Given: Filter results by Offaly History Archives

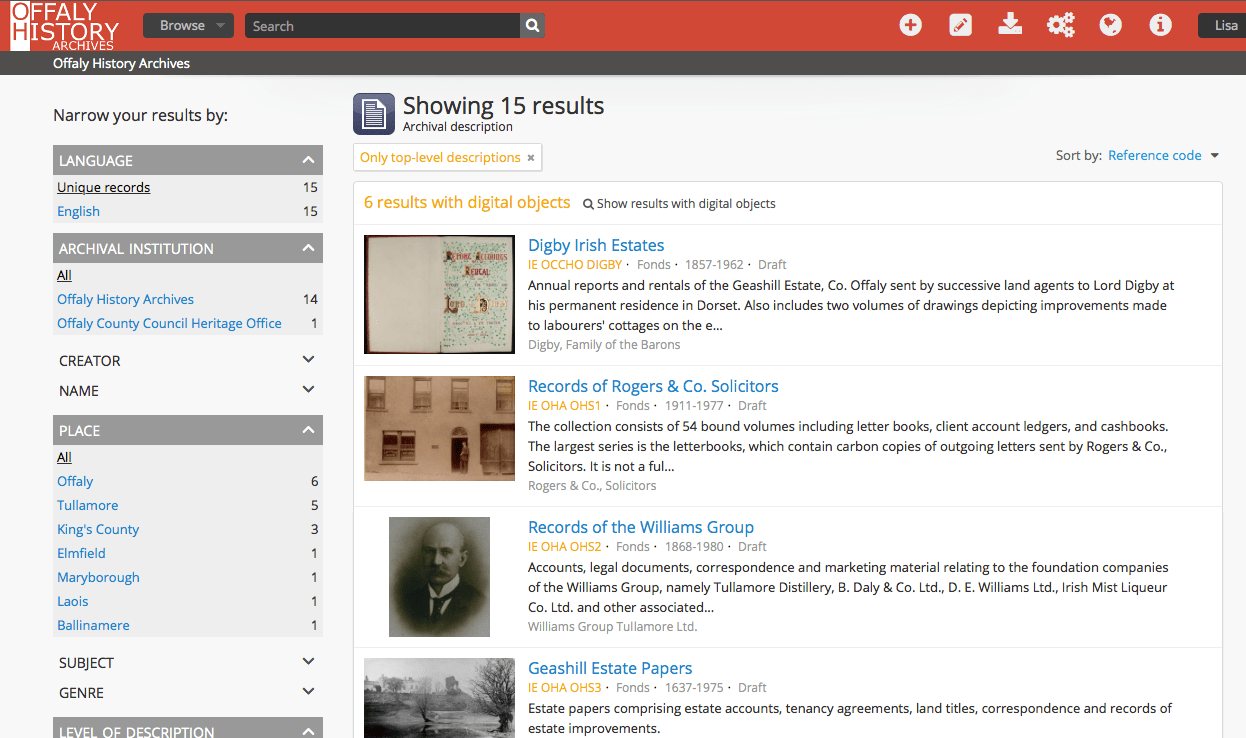Looking at the screenshot, I should 125,299.
